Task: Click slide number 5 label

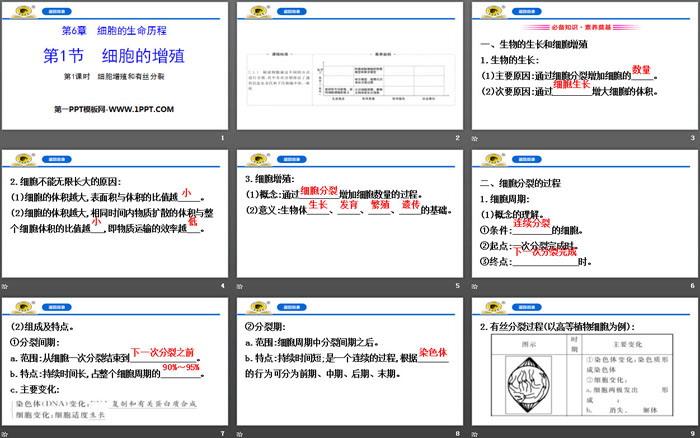Action: point(457,286)
